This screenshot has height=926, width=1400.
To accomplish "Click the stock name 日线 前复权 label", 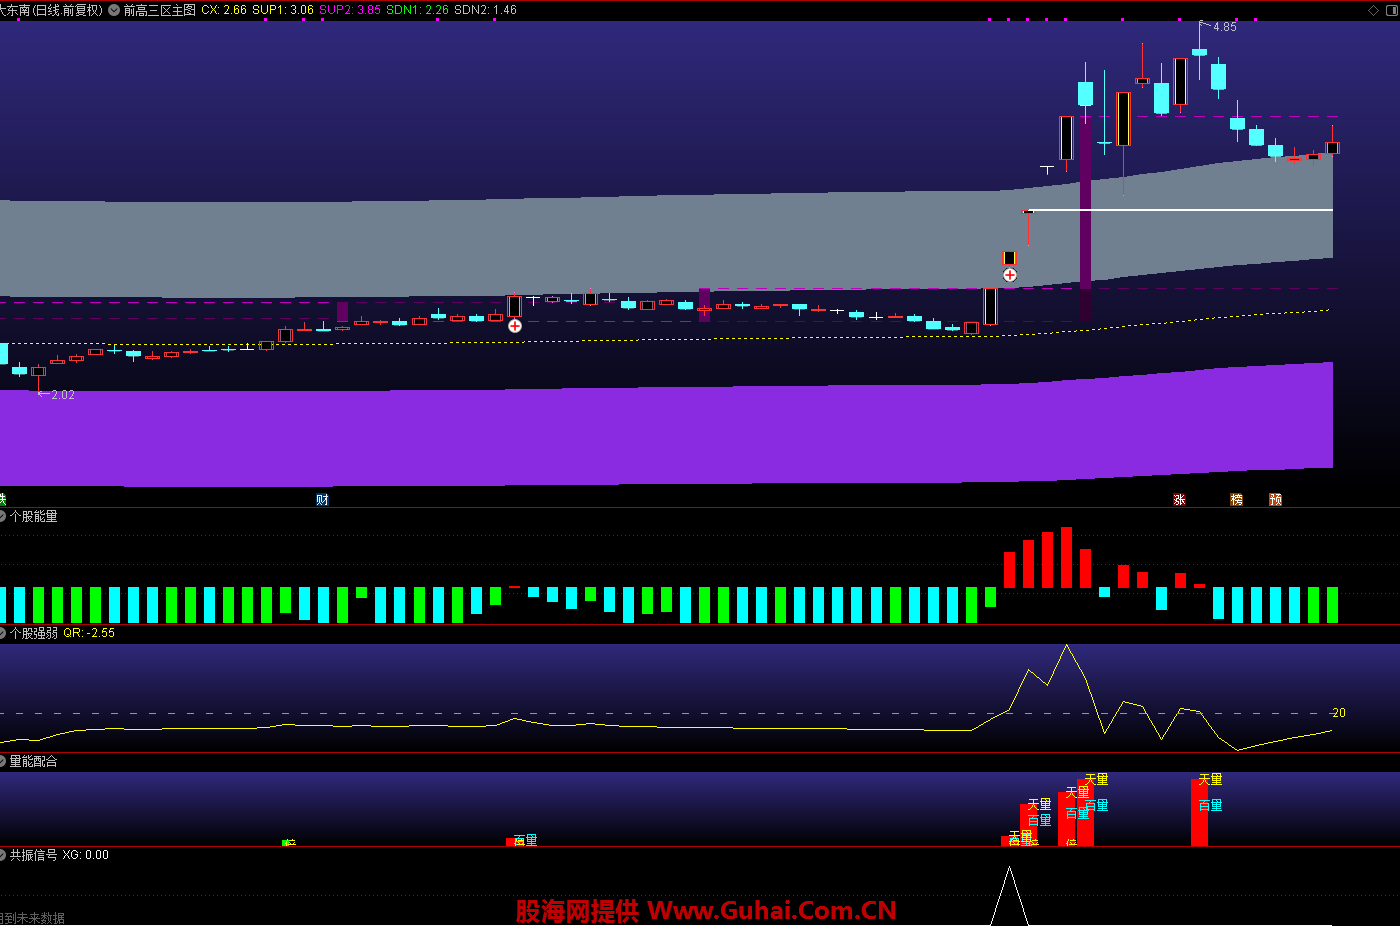I will [x=51, y=10].
